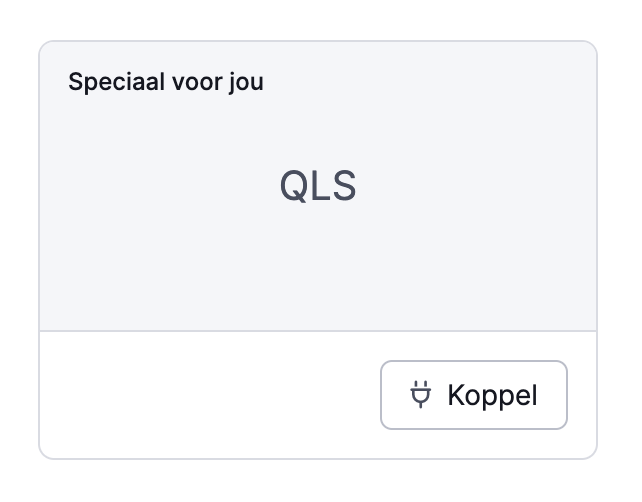Connect the QLS integration via Koppel
This screenshot has height=502, width=642.
pos(474,395)
